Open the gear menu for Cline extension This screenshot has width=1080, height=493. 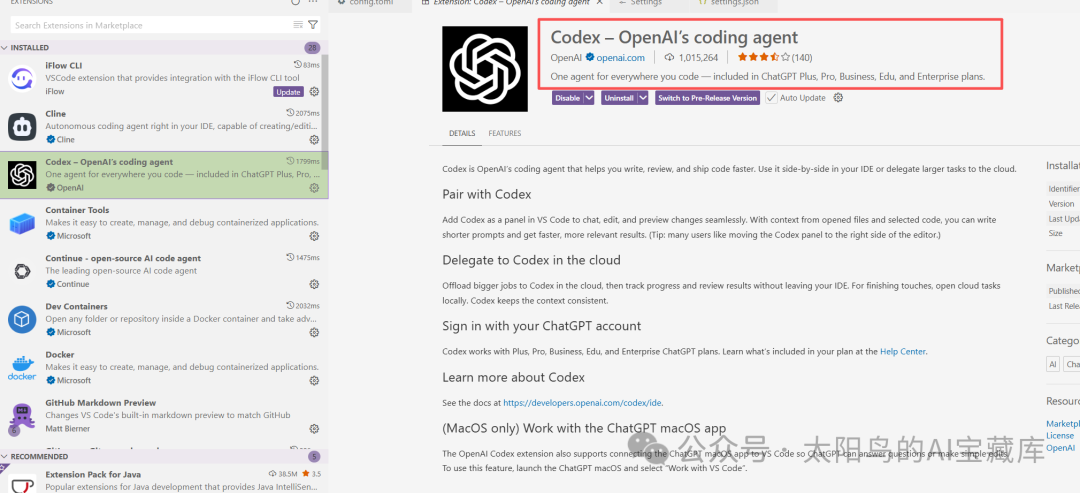click(314, 140)
